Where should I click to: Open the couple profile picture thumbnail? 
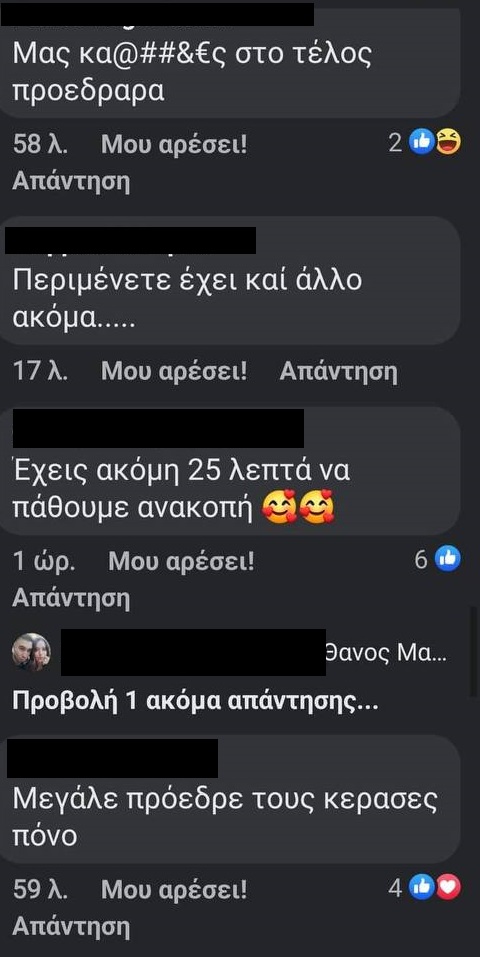(32, 652)
